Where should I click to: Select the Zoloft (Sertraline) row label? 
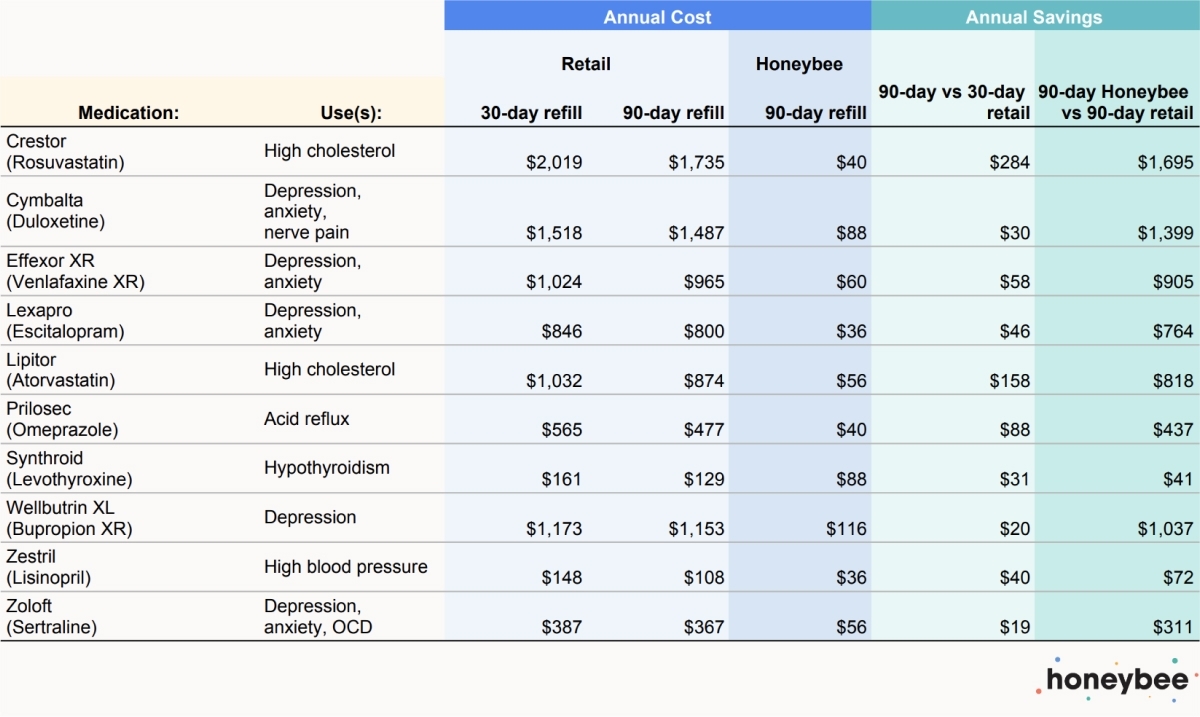[53, 616]
